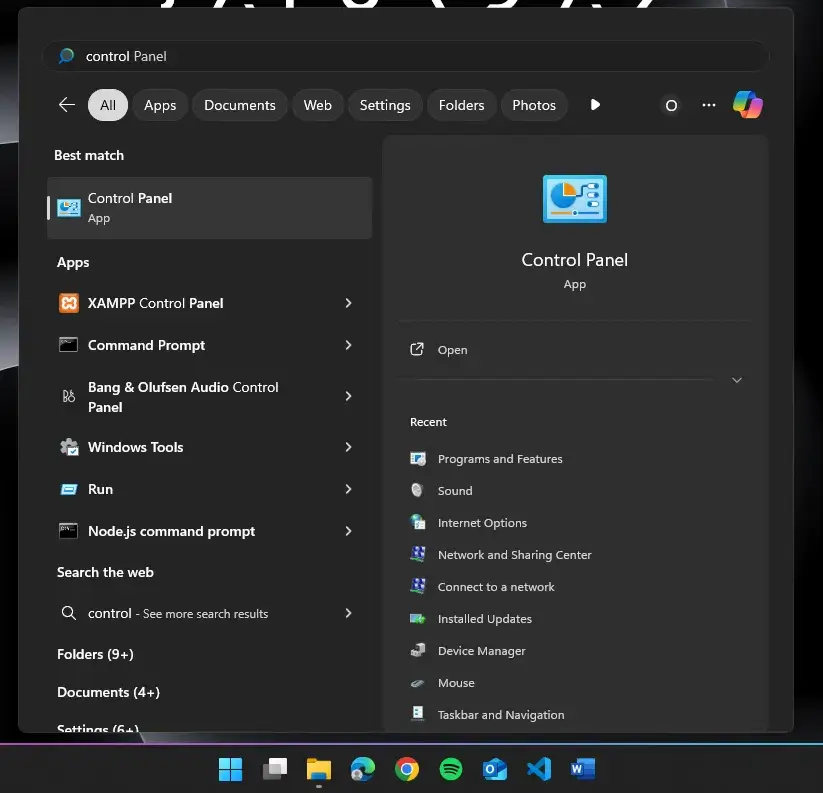823x793 pixels.
Task: Launch Spotify from the taskbar
Action: point(451,769)
